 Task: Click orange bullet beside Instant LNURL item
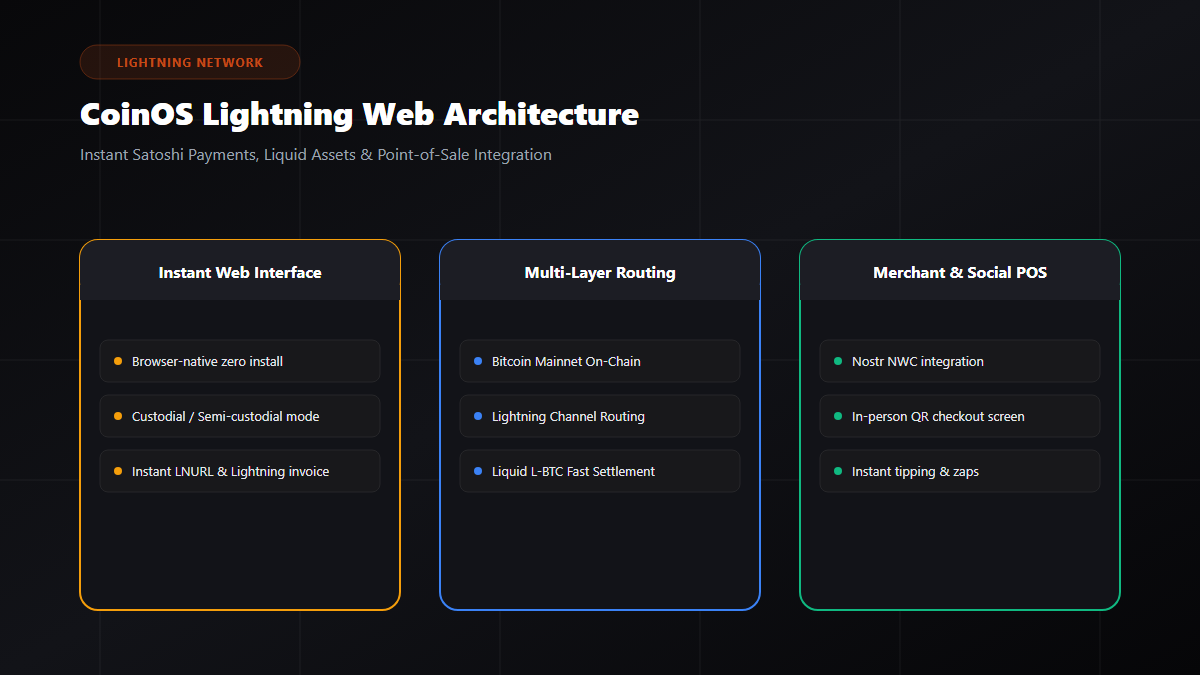[x=118, y=471]
